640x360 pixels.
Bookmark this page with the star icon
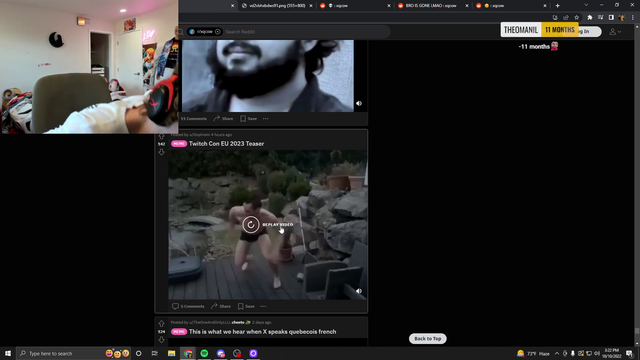[x=576, y=18]
